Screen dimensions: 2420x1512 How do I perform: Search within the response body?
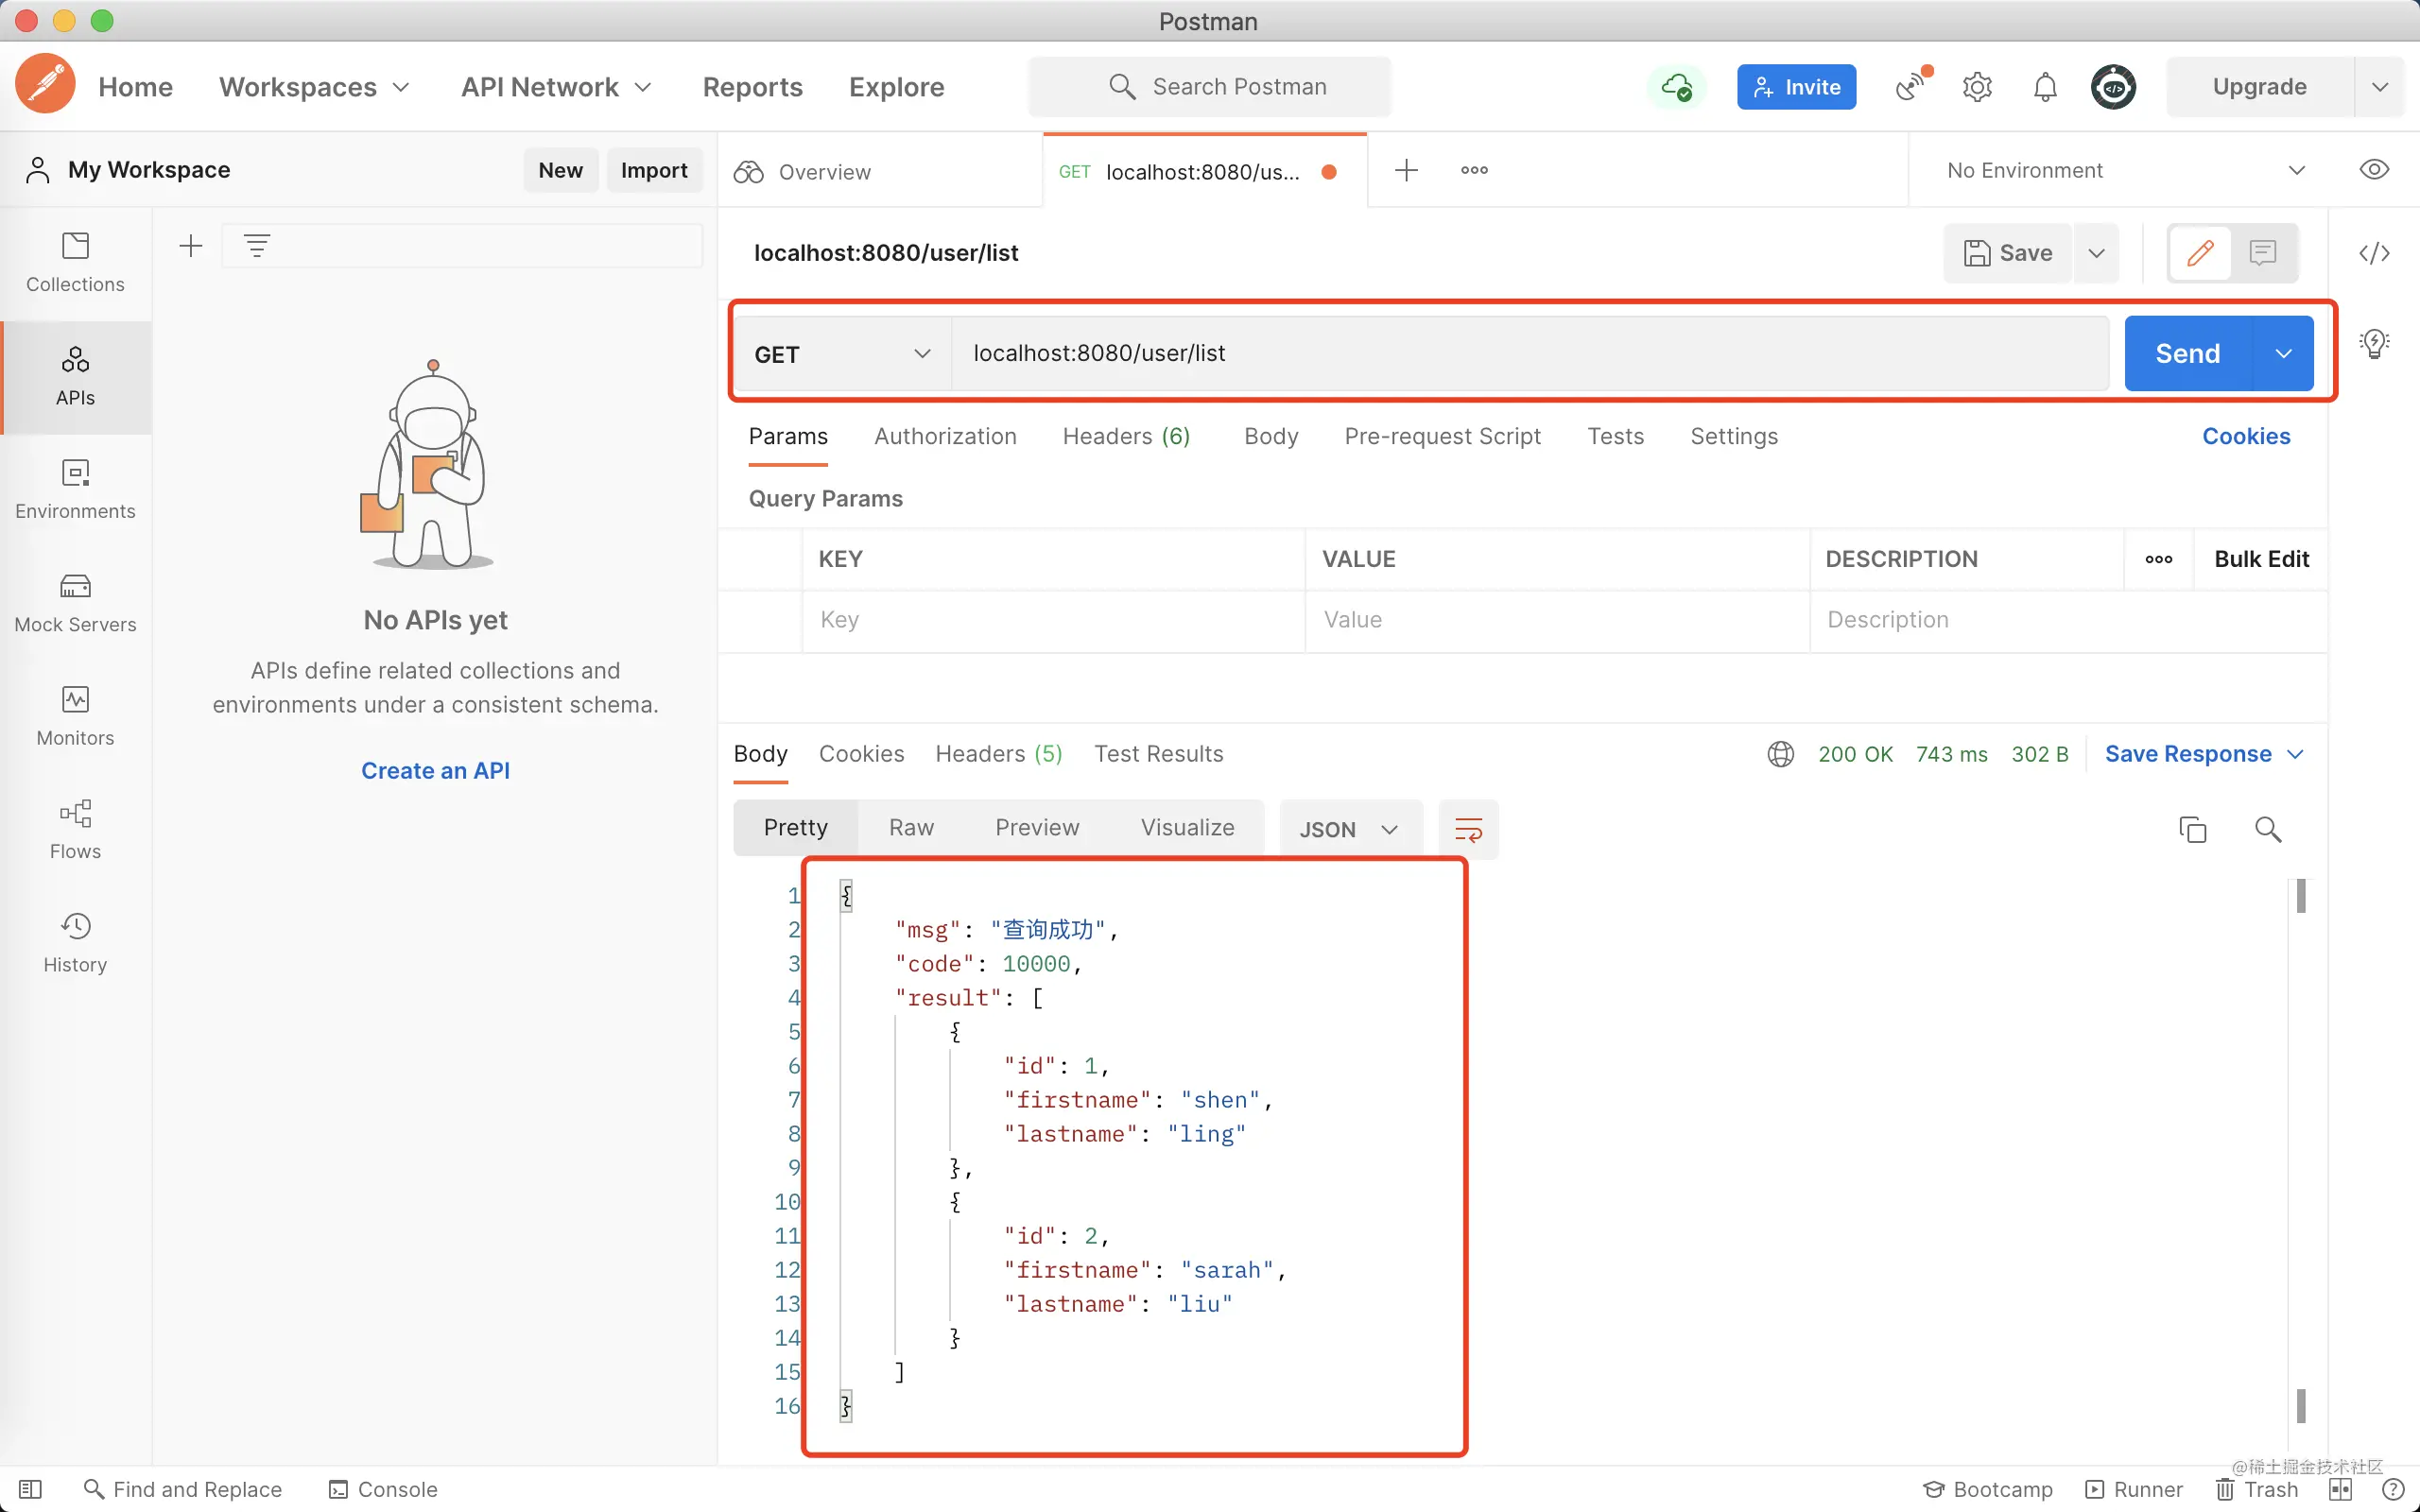tap(2268, 829)
